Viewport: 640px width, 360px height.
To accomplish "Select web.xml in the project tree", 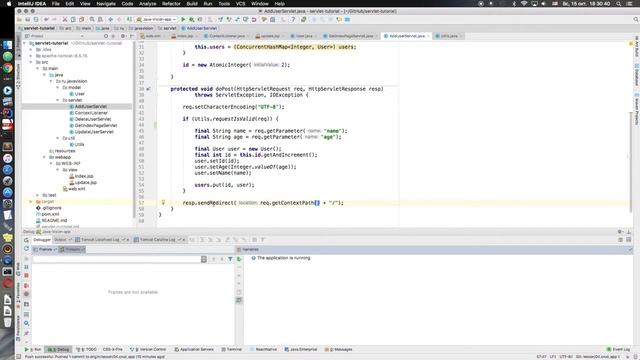I will [x=77, y=189].
